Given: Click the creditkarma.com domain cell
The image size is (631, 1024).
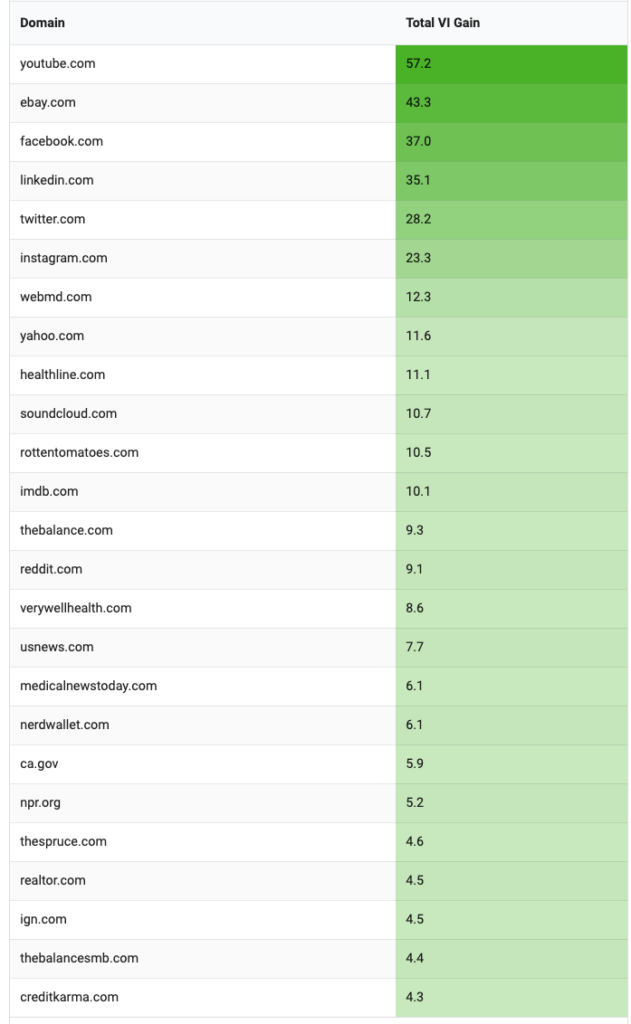Looking at the screenshot, I should tap(69, 997).
